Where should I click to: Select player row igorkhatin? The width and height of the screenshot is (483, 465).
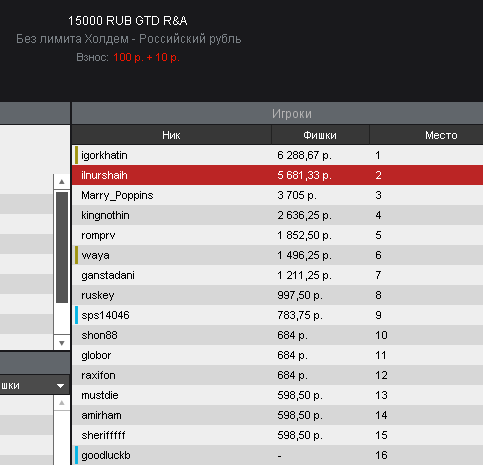coord(277,155)
